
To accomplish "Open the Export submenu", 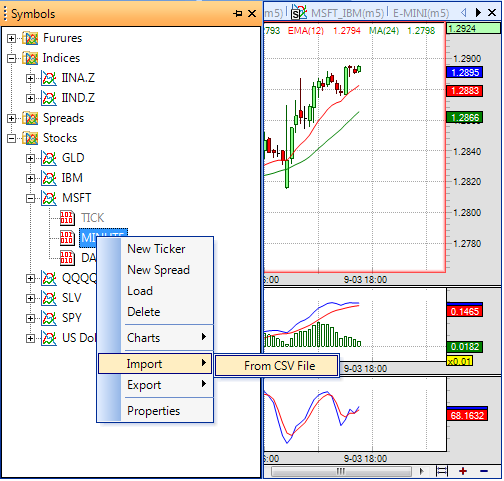I will click(155, 385).
